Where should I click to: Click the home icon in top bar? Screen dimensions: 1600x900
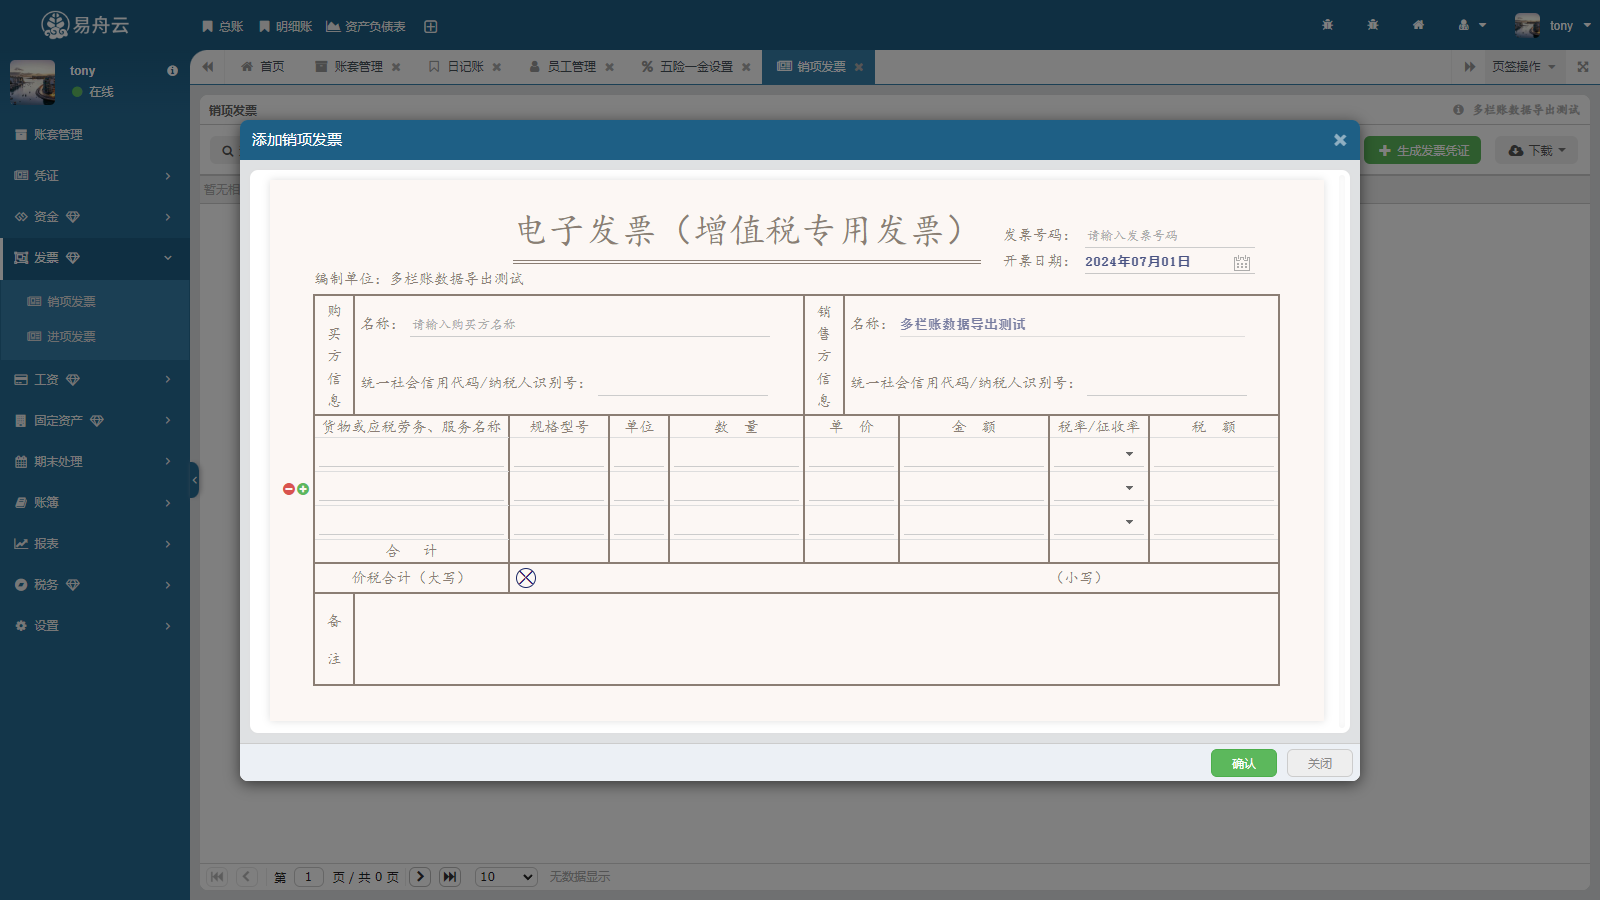click(1418, 25)
